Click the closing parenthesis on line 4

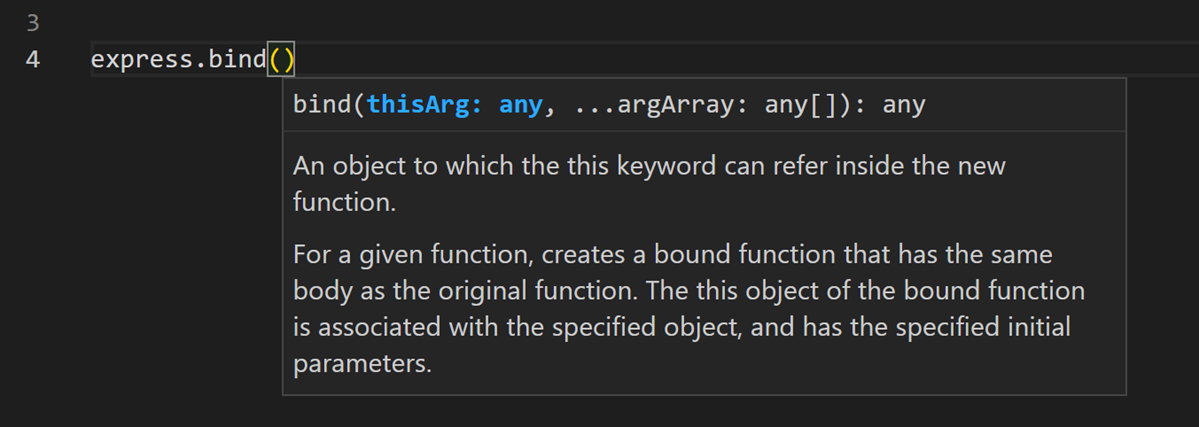pos(288,61)
